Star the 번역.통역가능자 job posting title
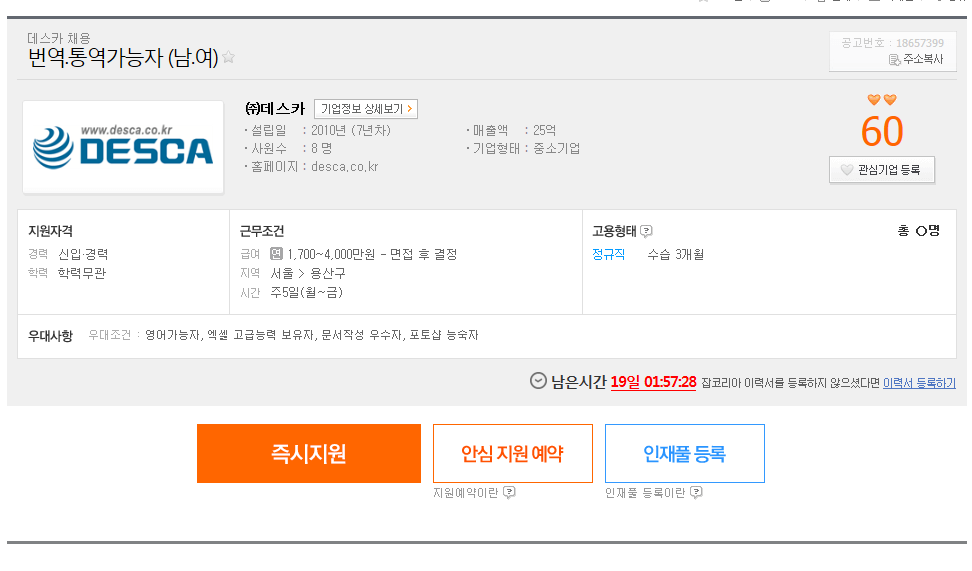 pyautogui.click(x=228, y=57)
